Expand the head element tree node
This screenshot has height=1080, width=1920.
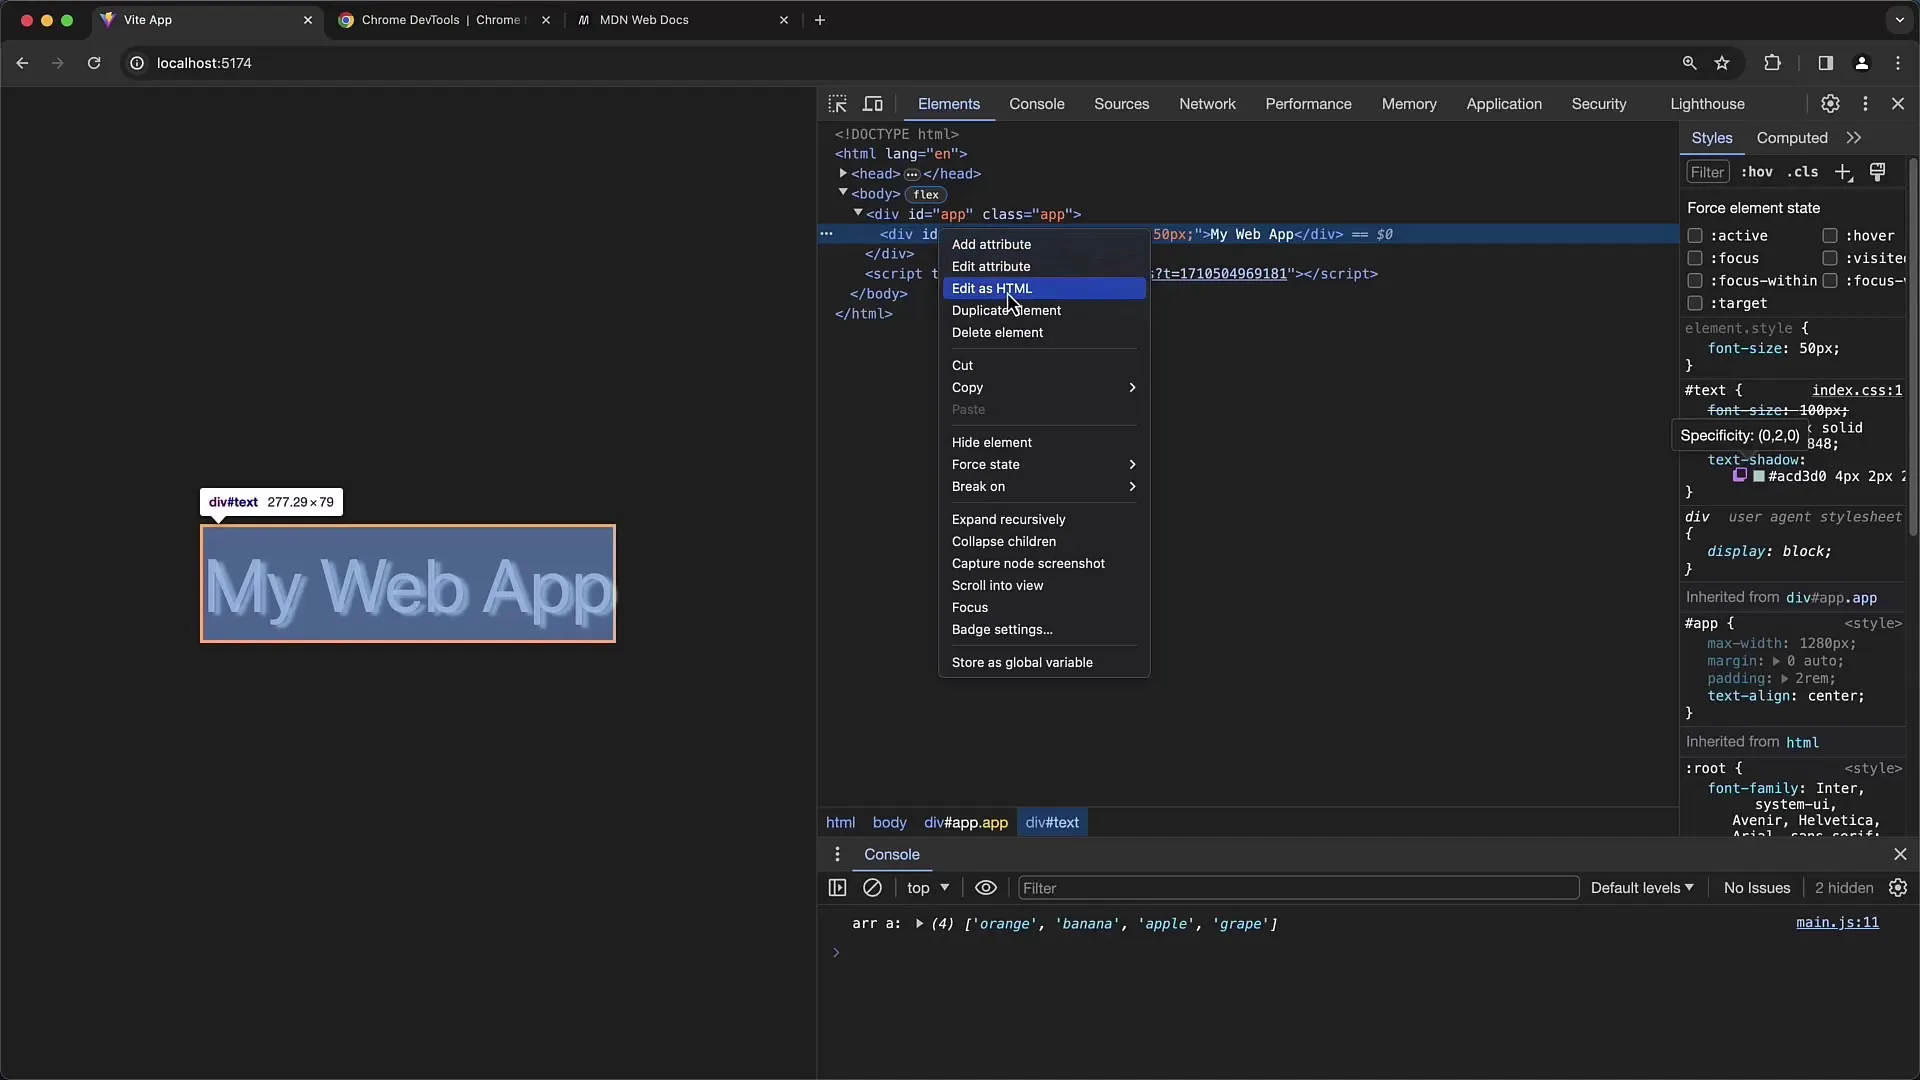pyautogui.click(x=843, y=173)
